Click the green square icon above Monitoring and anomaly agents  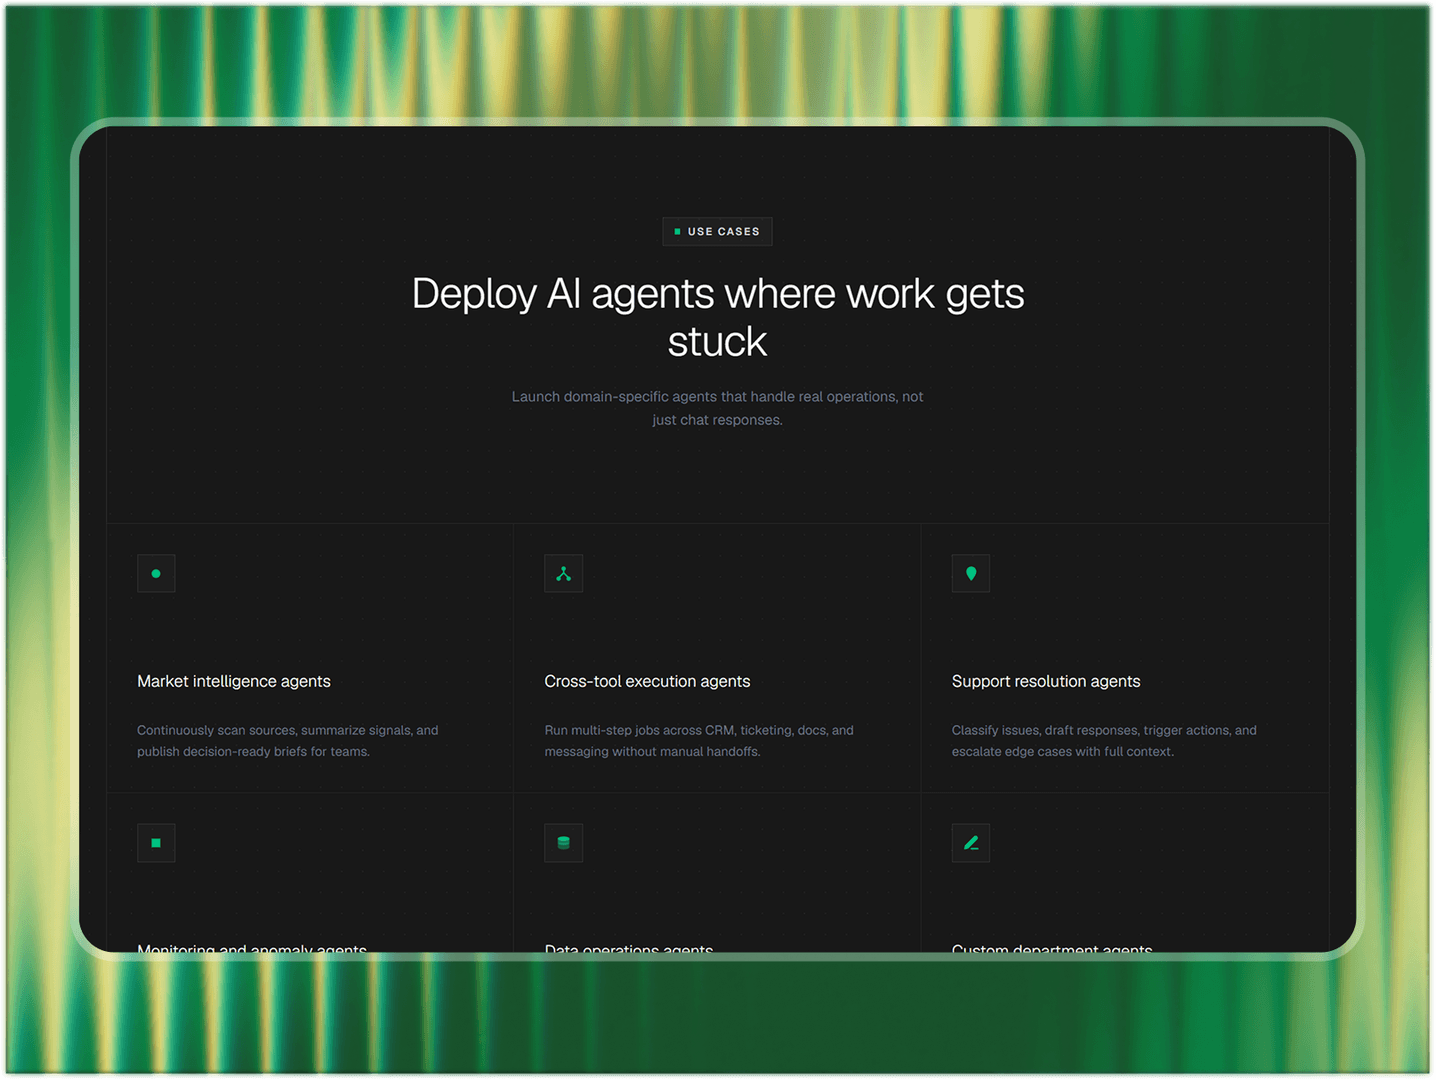[x=156, y=843]
